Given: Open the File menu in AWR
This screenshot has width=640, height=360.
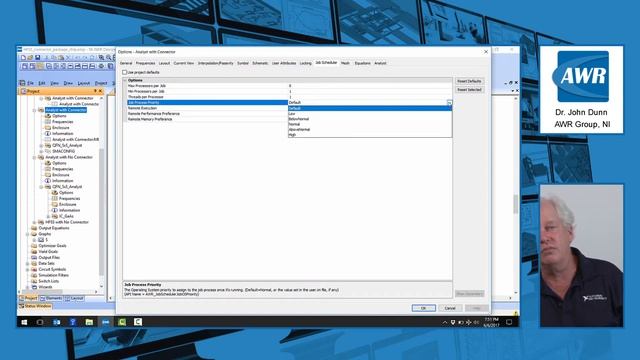Looking at the screenshot, I should (x=30, y=83).
